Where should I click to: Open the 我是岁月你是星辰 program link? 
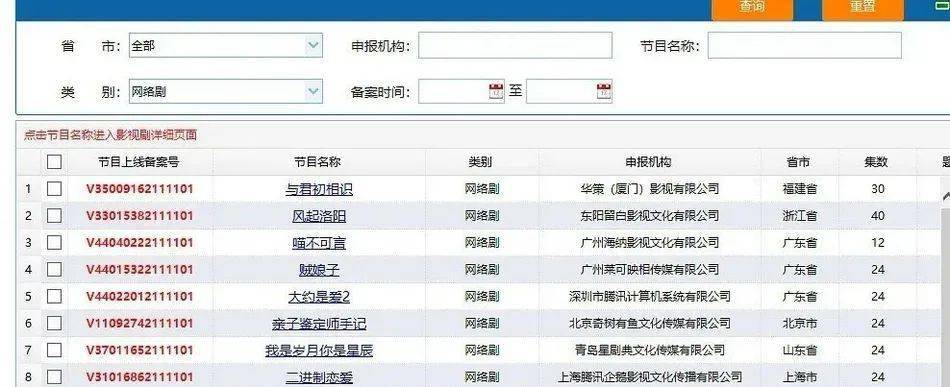click(319, 351)
